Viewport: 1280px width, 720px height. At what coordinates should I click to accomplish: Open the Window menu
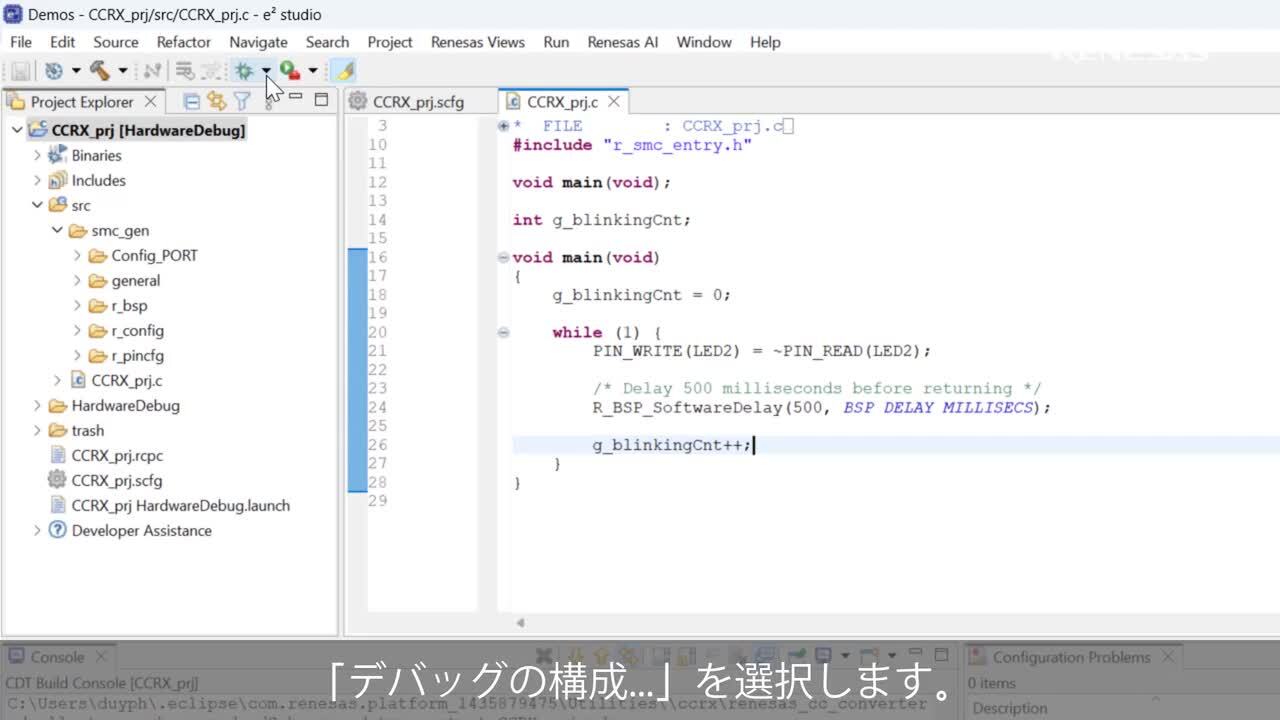tap(704, 42)
